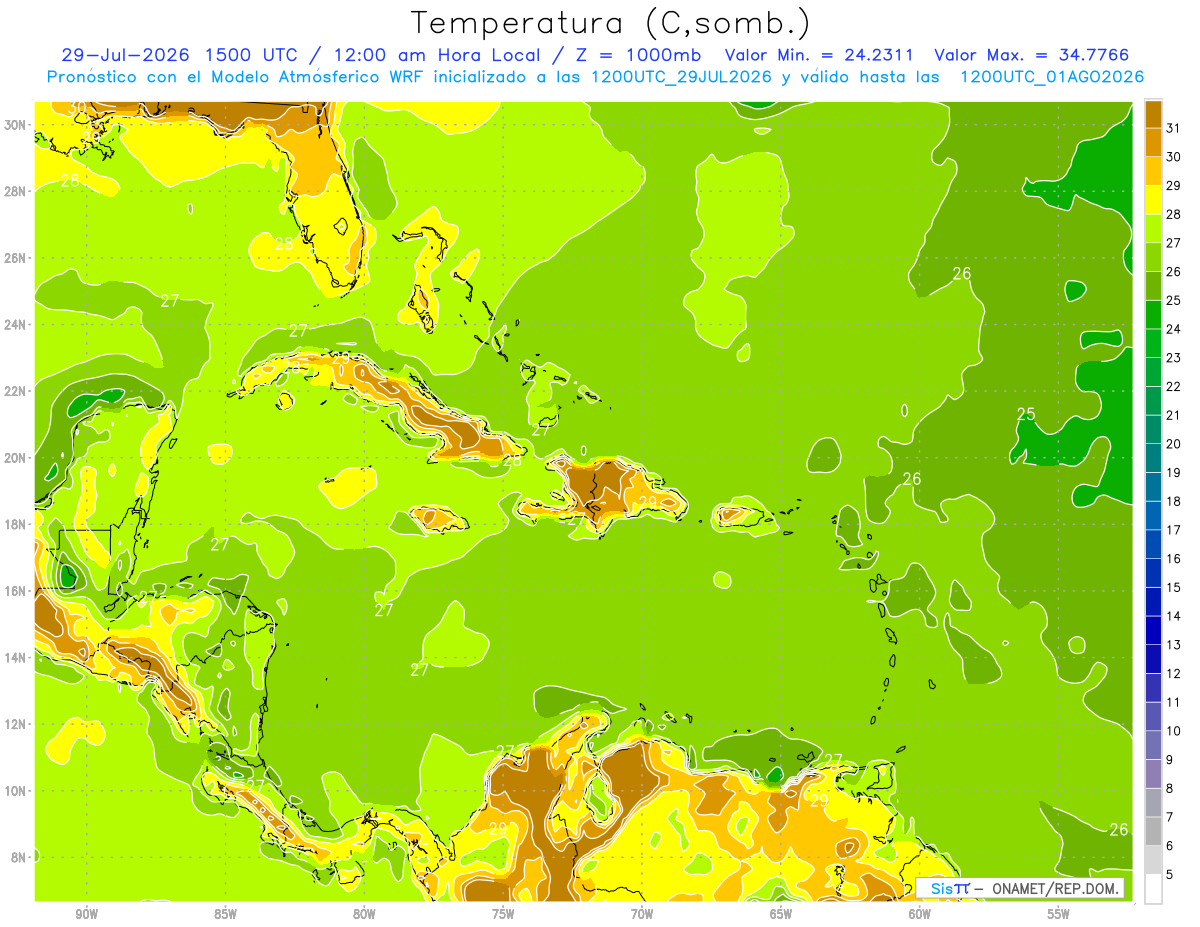Click the longitude axis label 55W

pos(1058,914)
